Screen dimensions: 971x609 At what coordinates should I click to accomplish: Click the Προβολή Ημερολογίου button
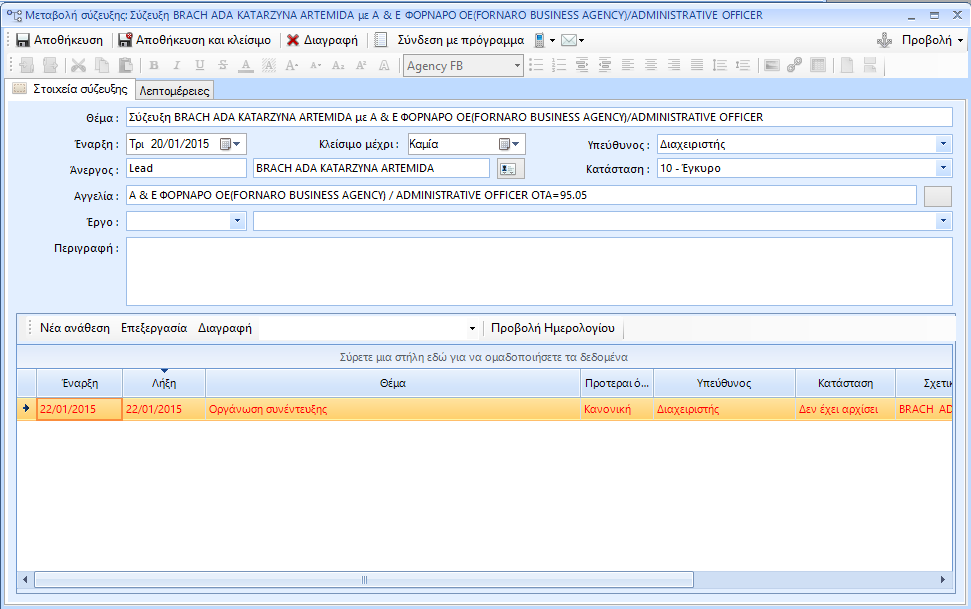(552, 328)
